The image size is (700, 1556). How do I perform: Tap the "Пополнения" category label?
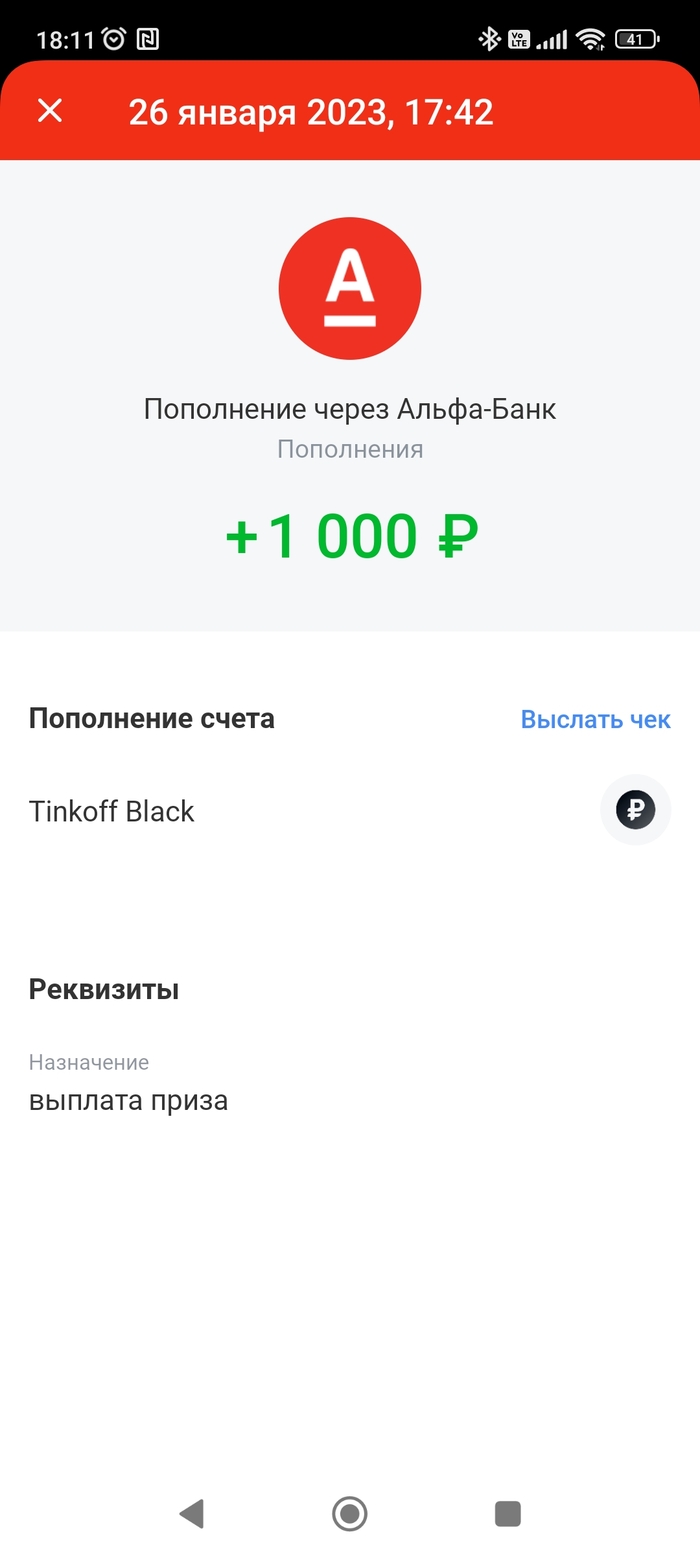[350, 449]
